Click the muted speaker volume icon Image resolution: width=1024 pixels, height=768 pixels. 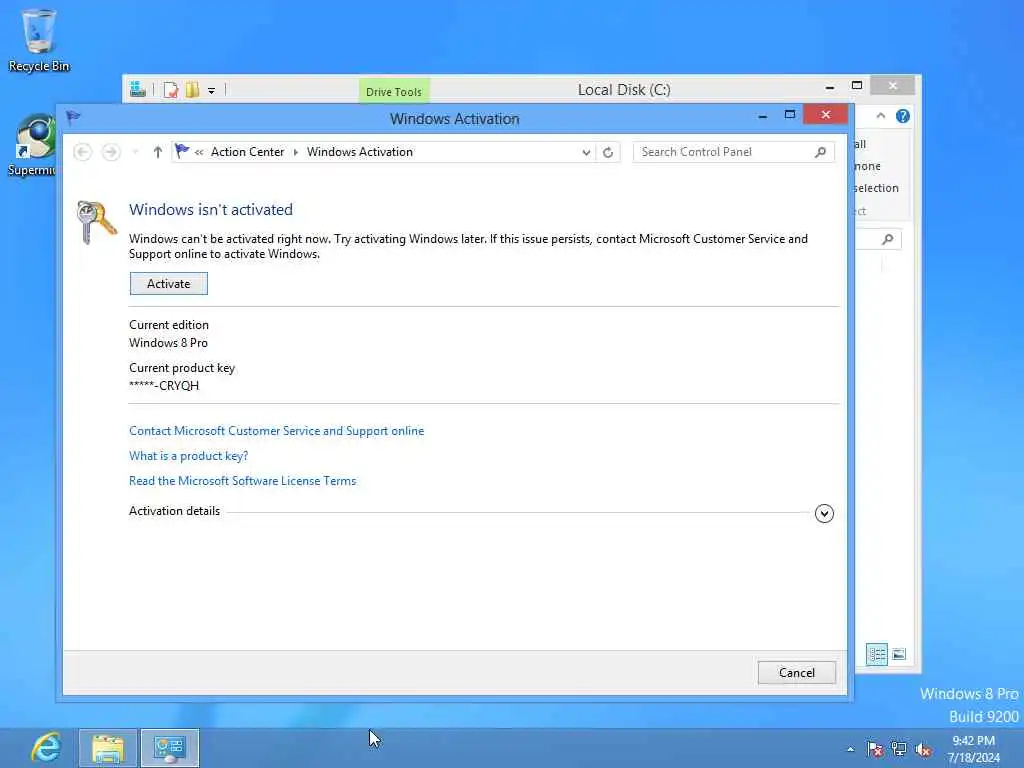pyautogui.click(x=923, y=749)
